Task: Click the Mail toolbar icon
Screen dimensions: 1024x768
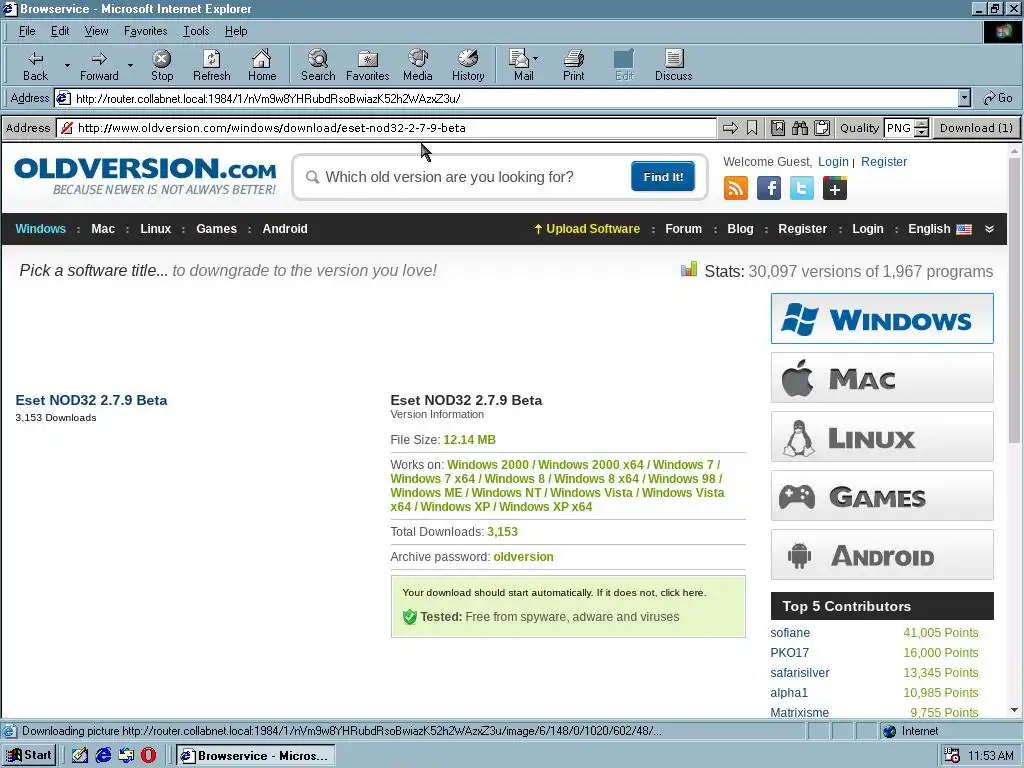Action: click(520, 65)
